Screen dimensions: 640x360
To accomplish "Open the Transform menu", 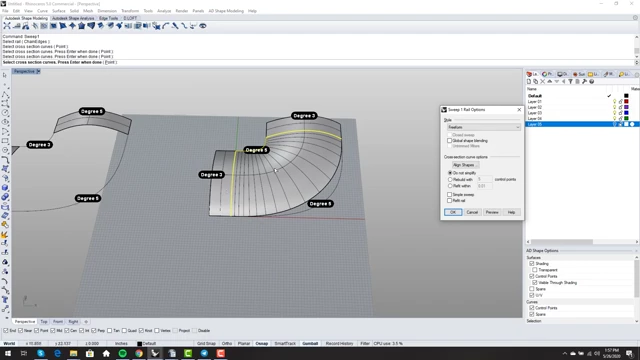I will (x=130, y=11).
